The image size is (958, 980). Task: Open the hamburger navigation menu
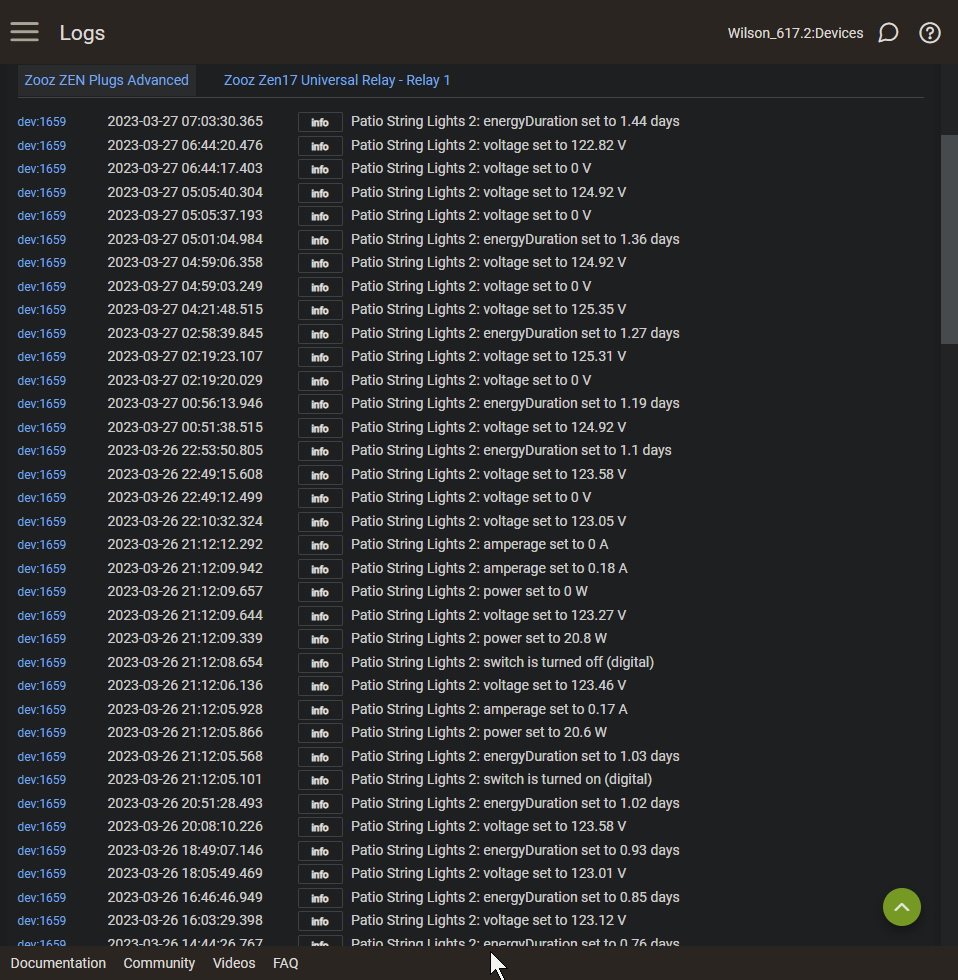24,32
